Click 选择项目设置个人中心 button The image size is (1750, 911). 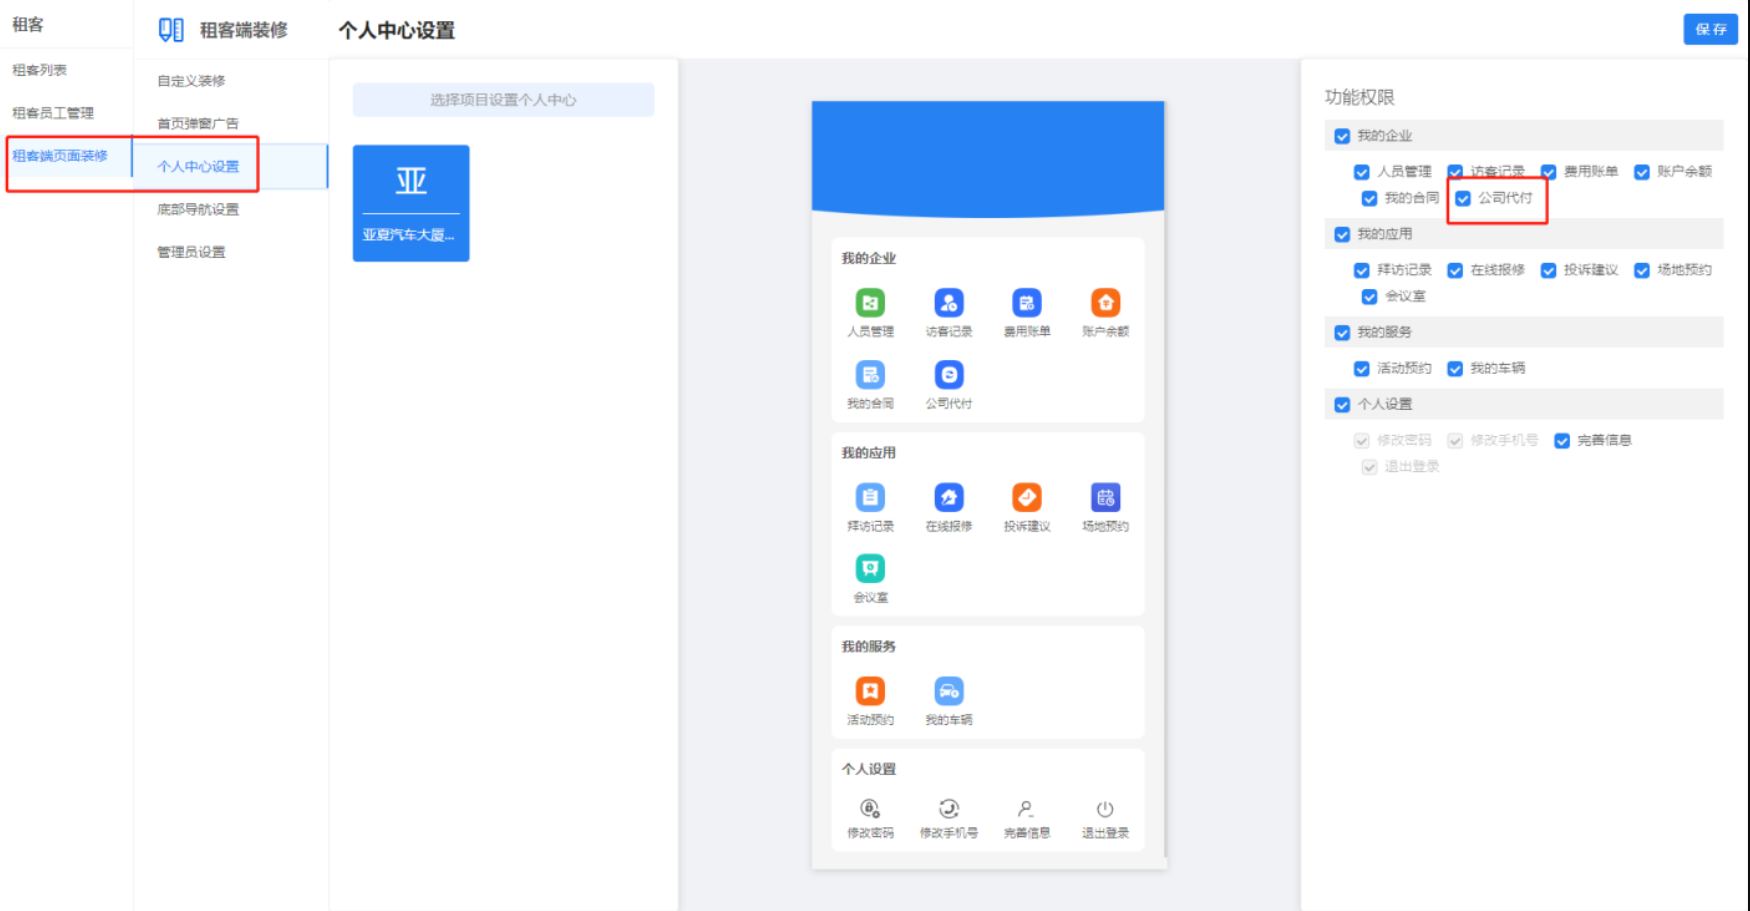pos(503,100)
